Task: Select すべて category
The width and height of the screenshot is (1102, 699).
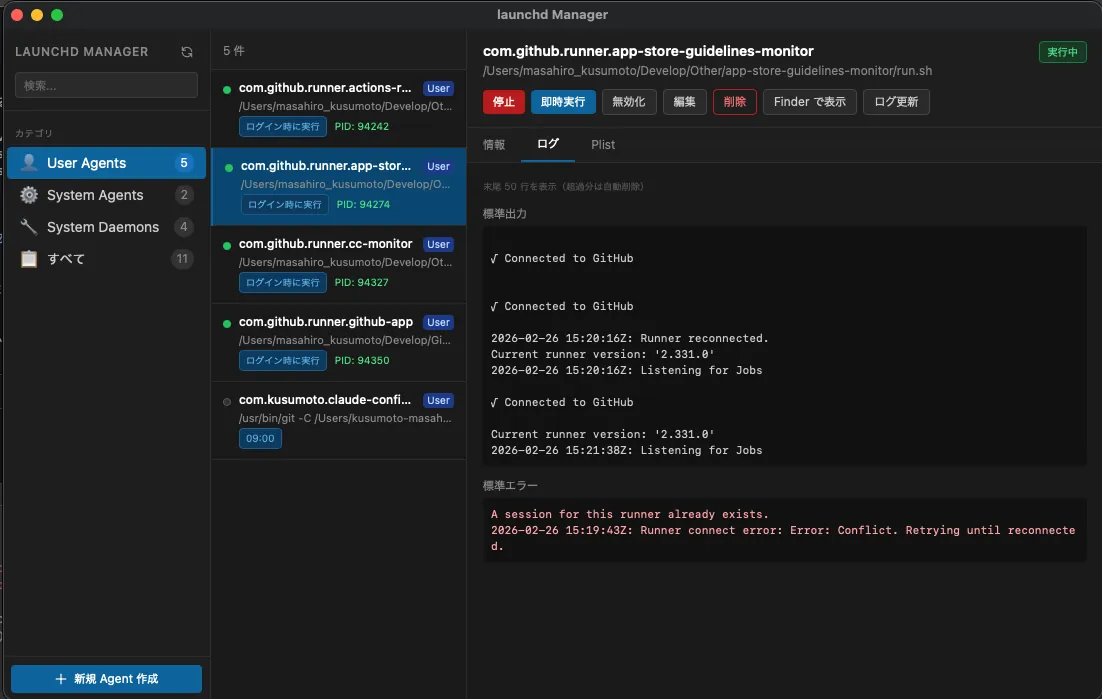Action: pos(106,259)
